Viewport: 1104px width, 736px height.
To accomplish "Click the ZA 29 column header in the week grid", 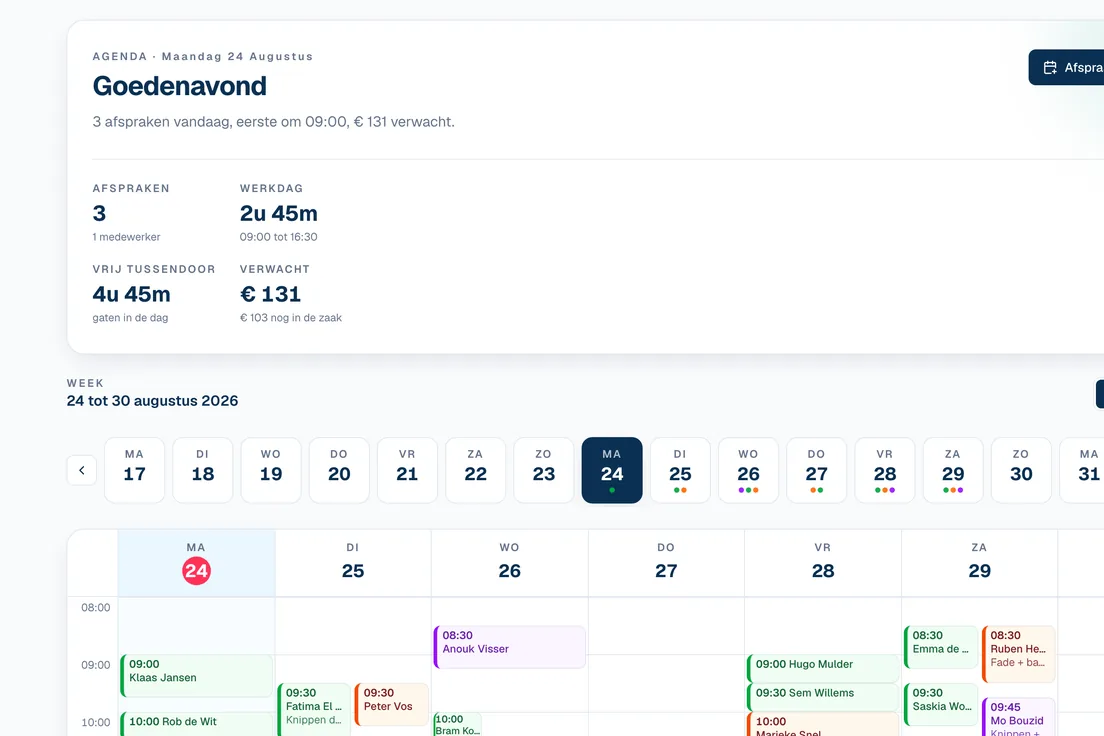I will point(979,563).
